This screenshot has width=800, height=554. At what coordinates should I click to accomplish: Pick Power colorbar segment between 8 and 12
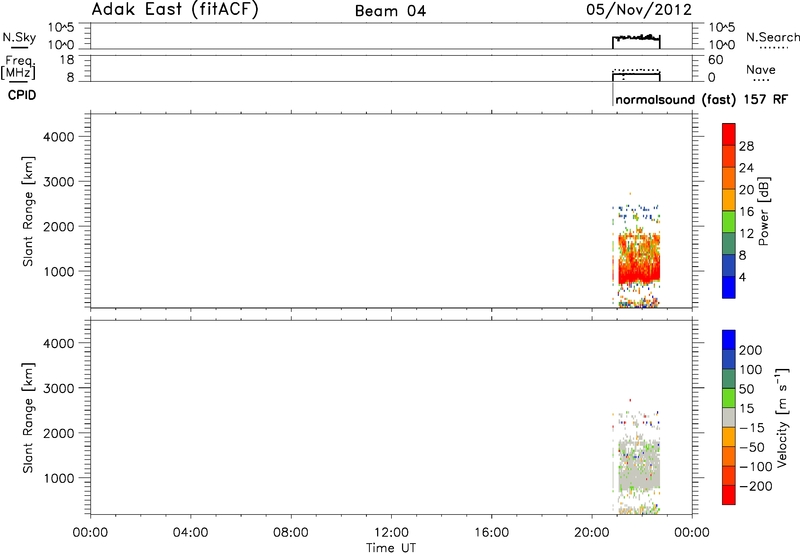[x=729, y=243]
